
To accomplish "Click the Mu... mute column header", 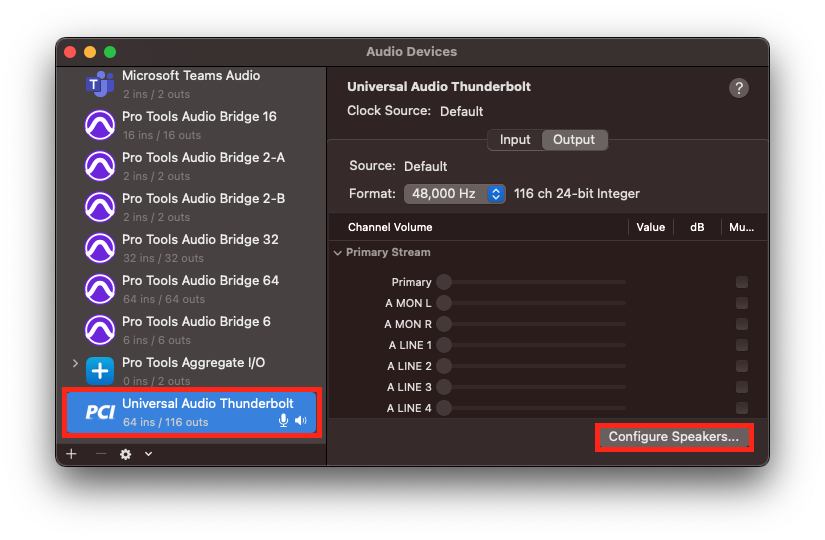I will [741, 227].
